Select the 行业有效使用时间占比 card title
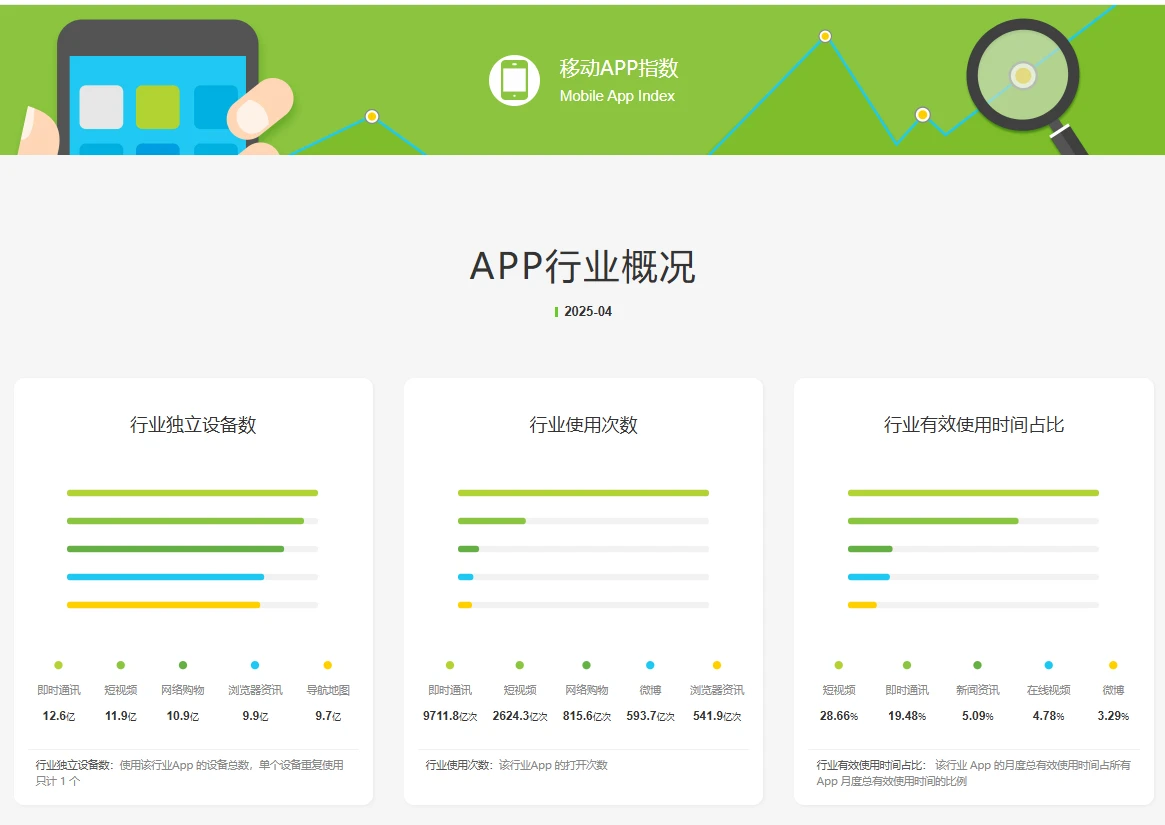 [x=972, y=424]
